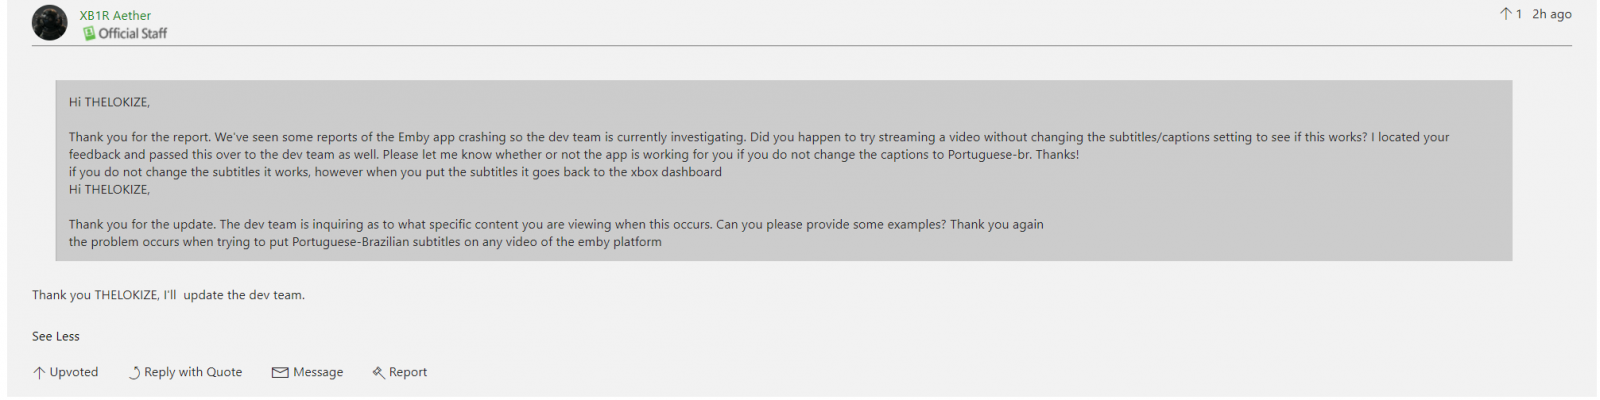
Task: Click the XB1R Aether profile avatar
Action: point(49,23)
